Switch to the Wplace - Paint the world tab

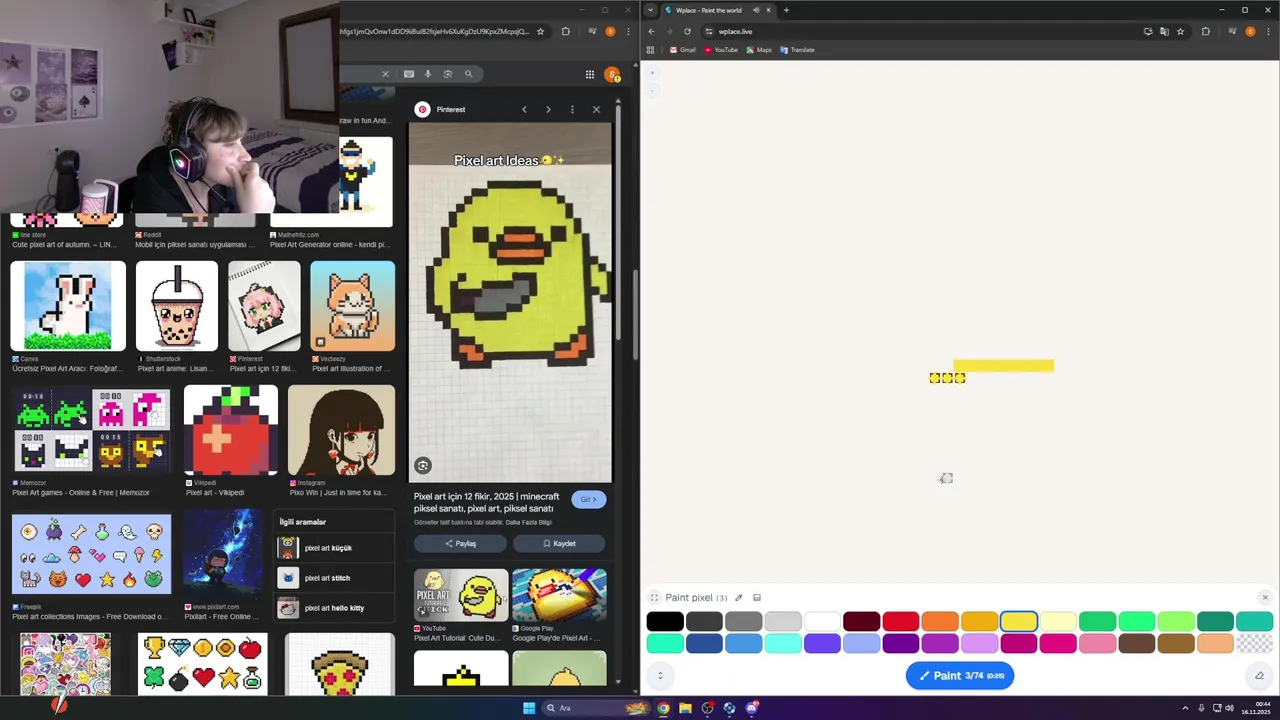(x=715, y=10)
